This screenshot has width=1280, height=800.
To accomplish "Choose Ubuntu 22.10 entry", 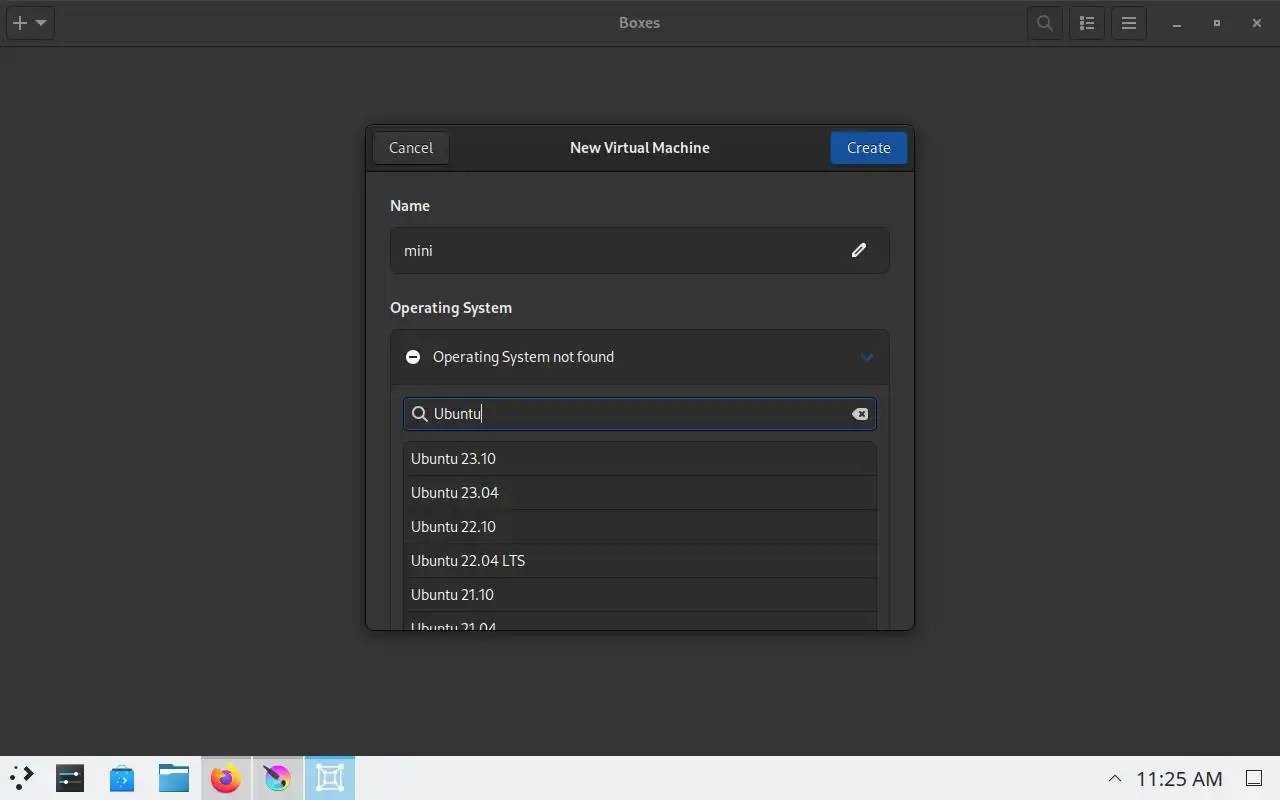I will point(640,527).
